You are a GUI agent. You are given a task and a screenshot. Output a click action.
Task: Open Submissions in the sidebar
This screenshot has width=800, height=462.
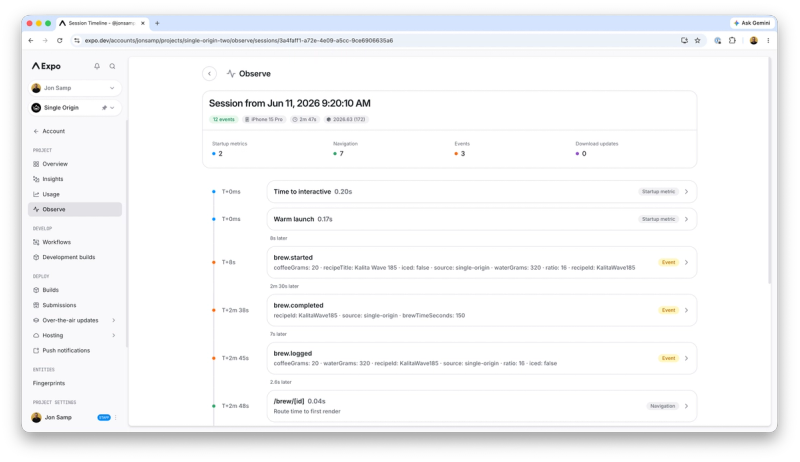(x=74, y=305)
